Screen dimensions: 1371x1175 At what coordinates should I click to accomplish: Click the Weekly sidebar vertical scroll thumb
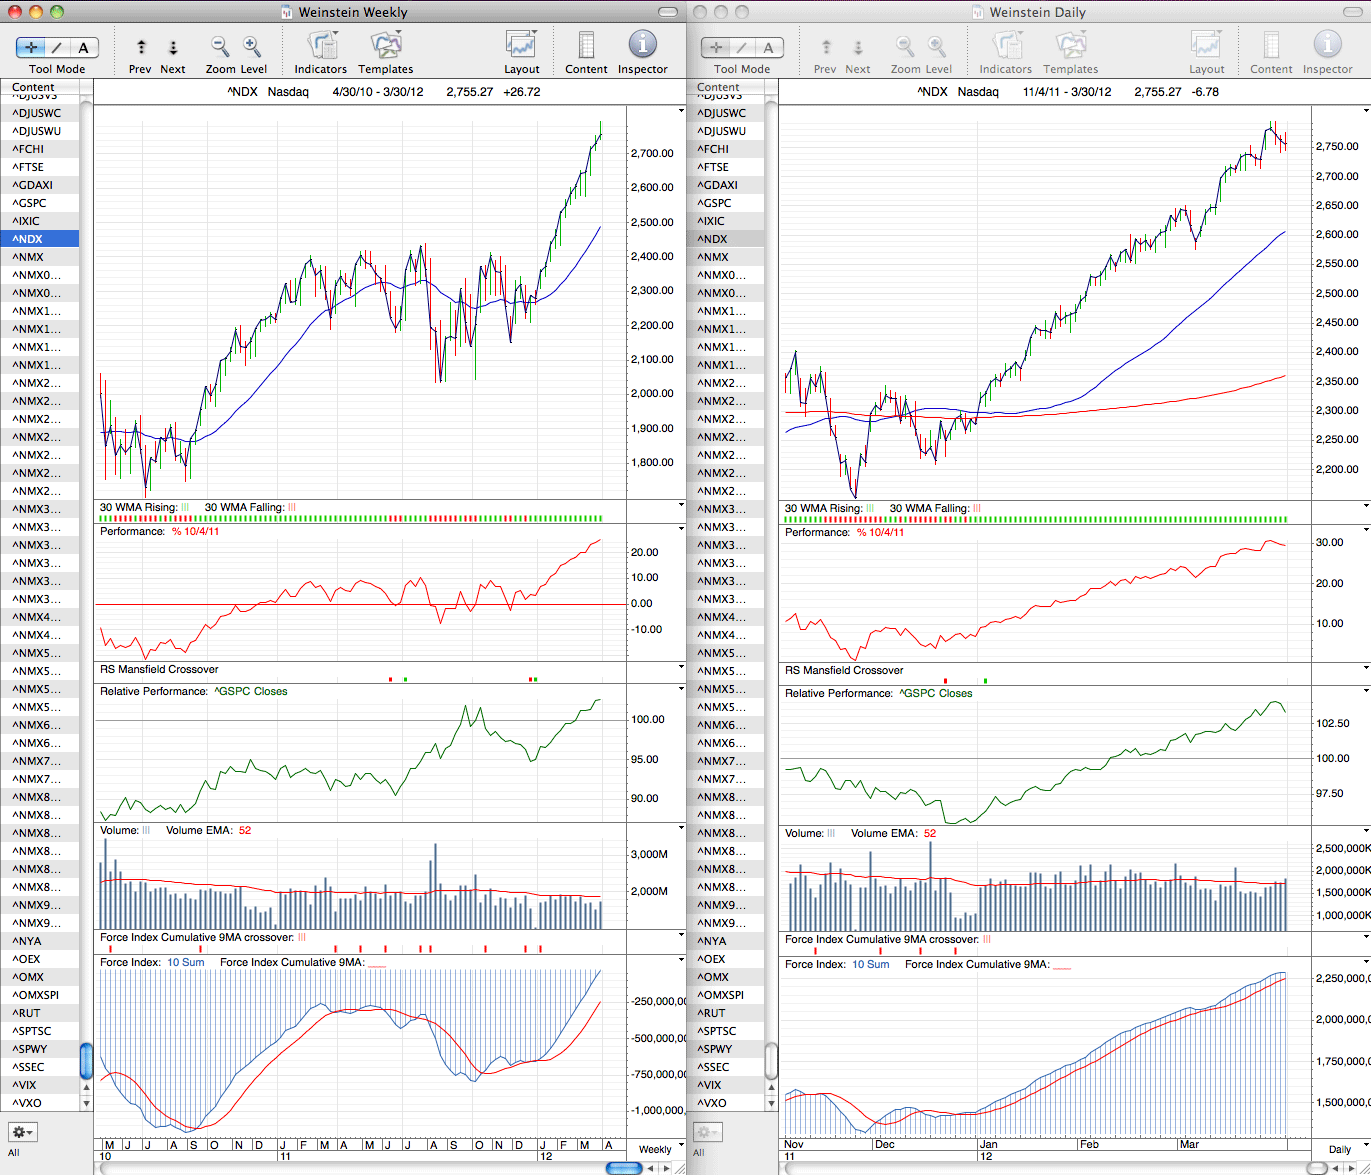[x=86, y=1060]
